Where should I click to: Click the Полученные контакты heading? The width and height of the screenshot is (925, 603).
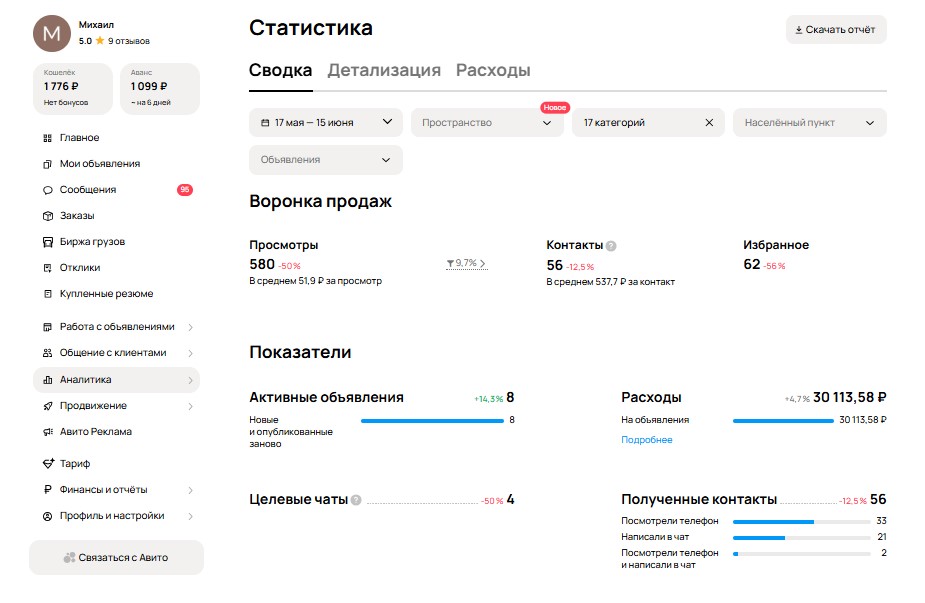(699, 500)
